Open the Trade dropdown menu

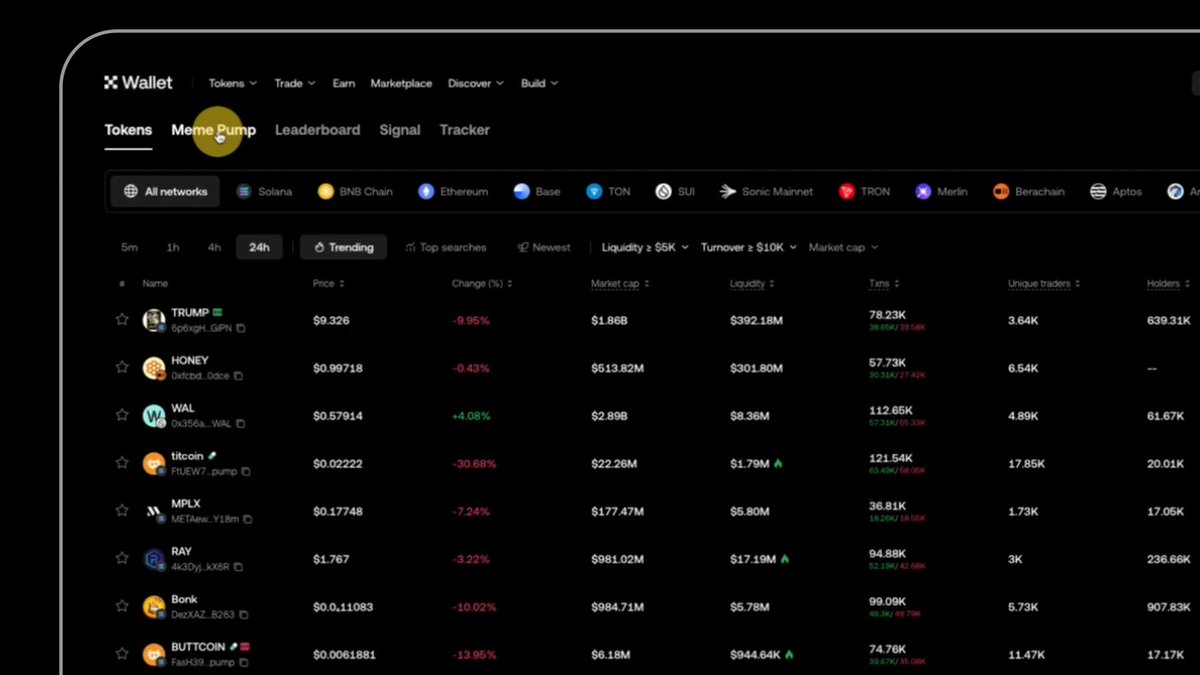pyautogui.click(x=295, y=84)
